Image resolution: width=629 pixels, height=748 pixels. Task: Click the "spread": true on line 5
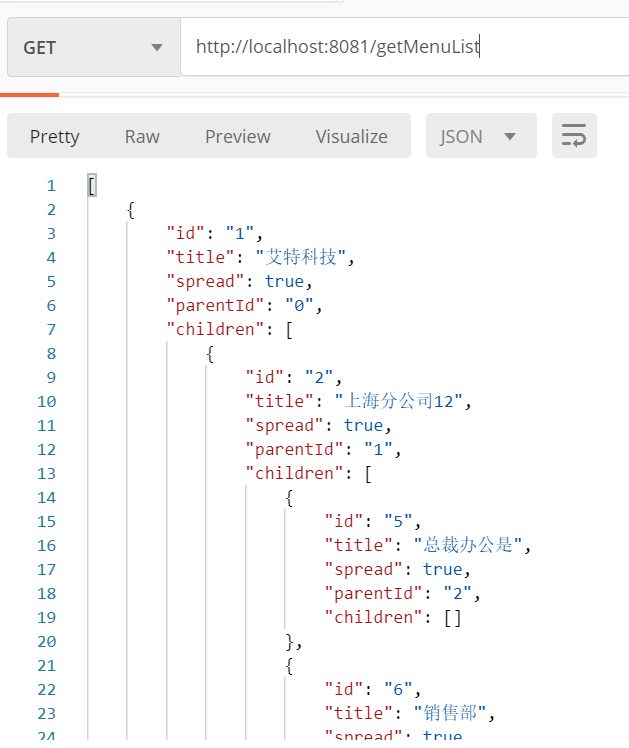coord(239,281)
